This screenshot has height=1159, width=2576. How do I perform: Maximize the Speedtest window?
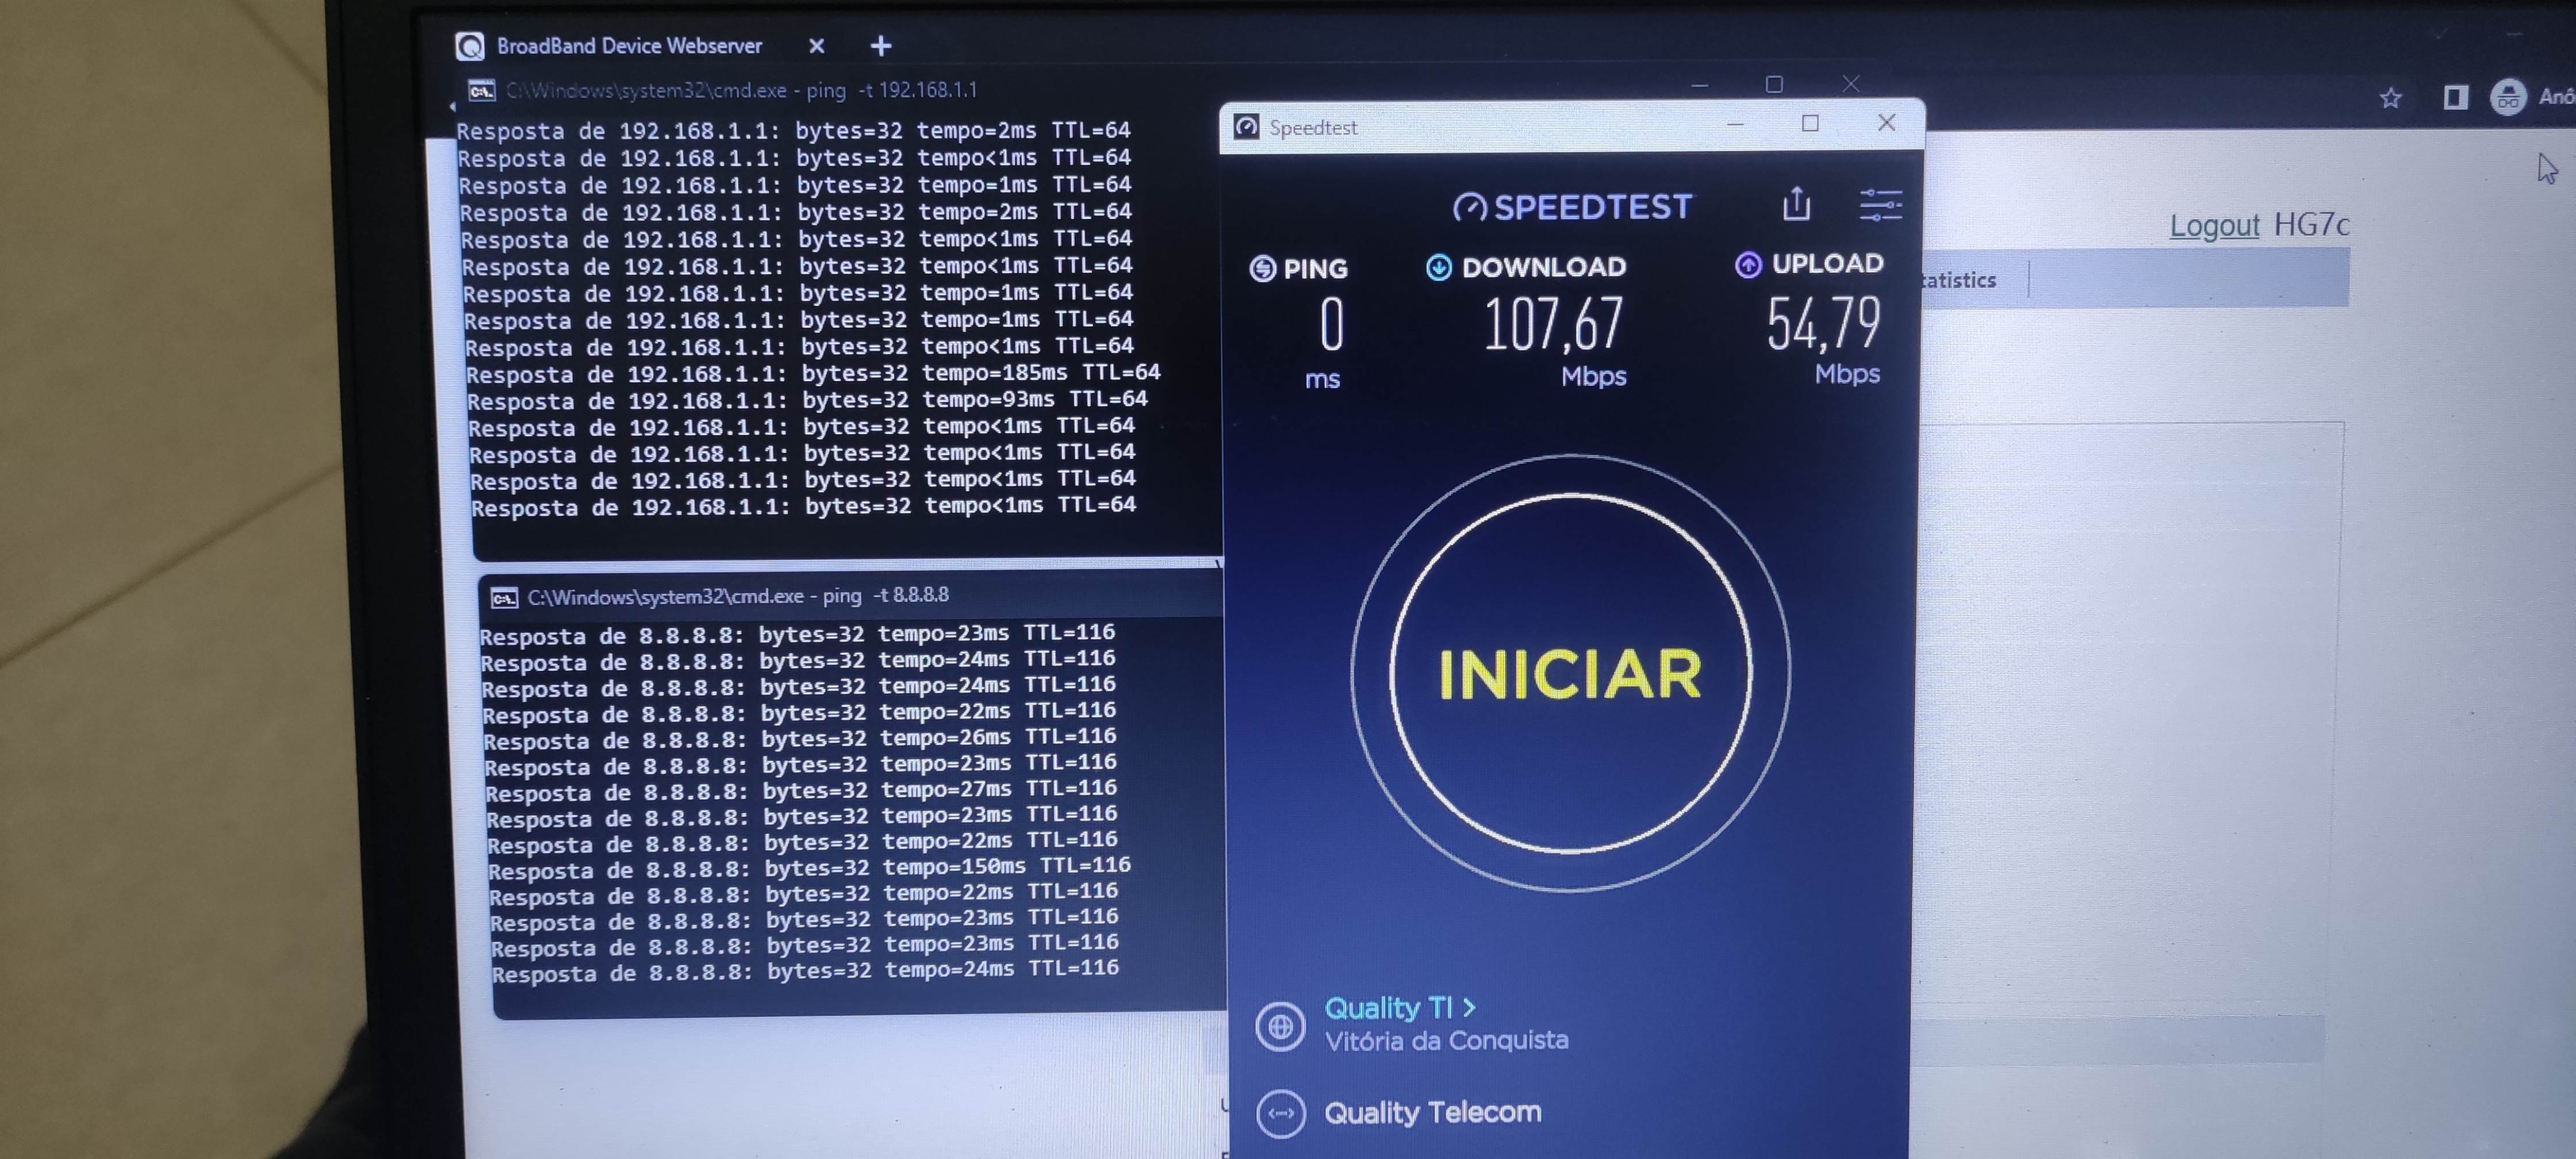click(1809, 123)
